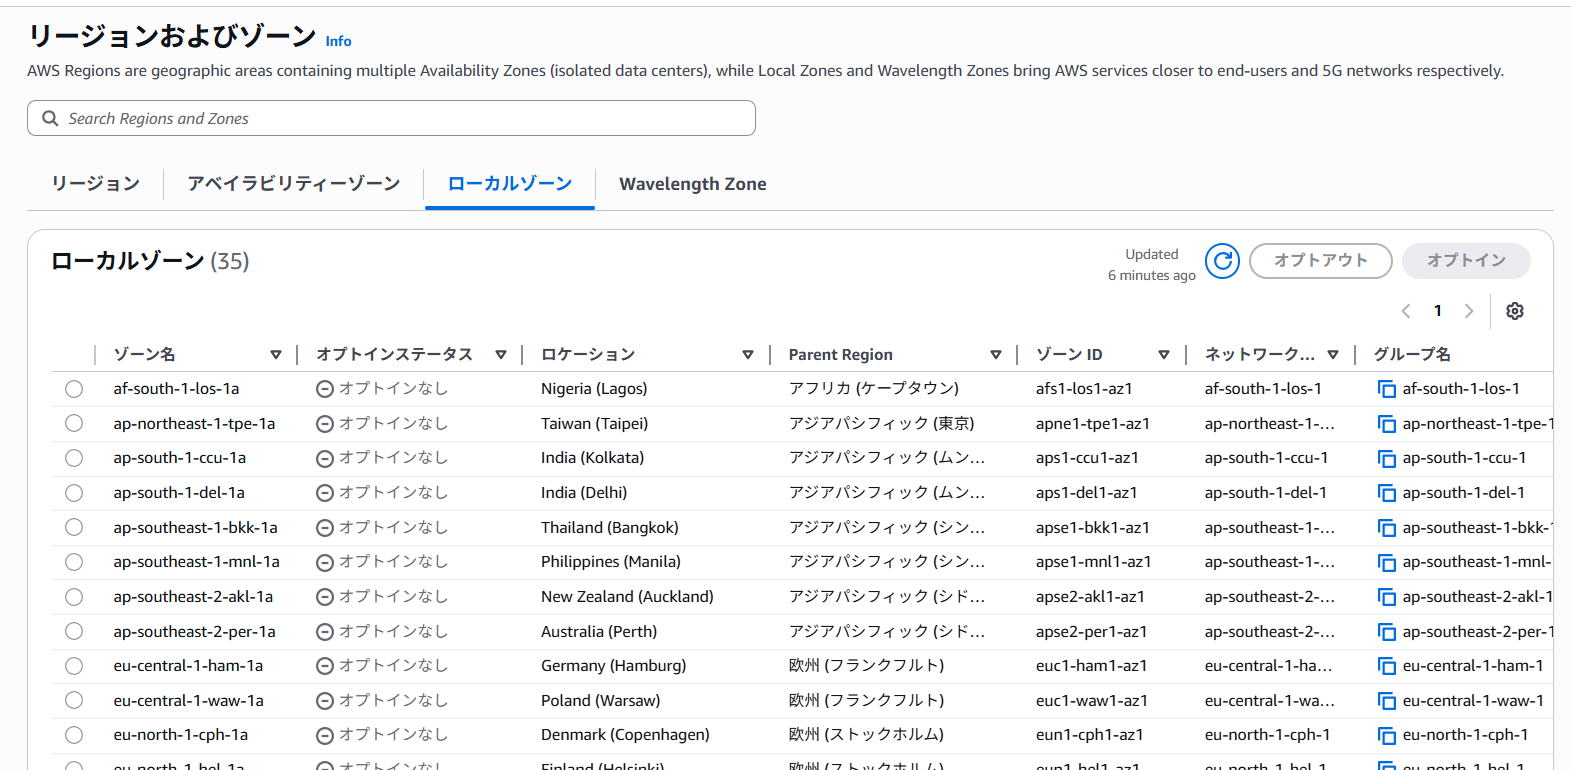Copy group name ap-southeast-2-per-1 icon
Screen dimensions: 1571x770
1386,632
